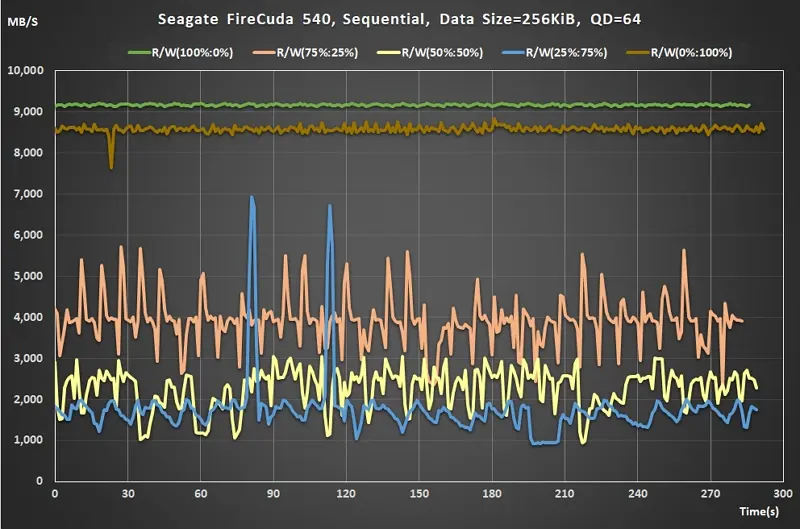The width and height of the screenshot is (800, 529).
Task: Click the blue legend line swatch
Action: pyautogui.click(x=514, y=53)
